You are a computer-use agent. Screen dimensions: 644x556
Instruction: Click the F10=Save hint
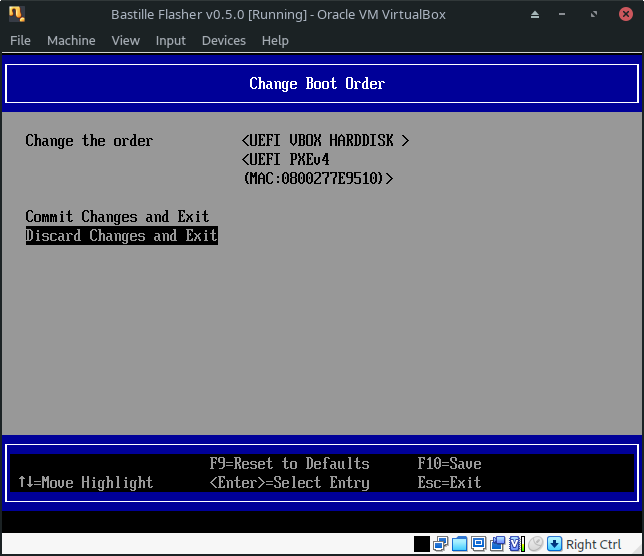[x=449, y=464]
